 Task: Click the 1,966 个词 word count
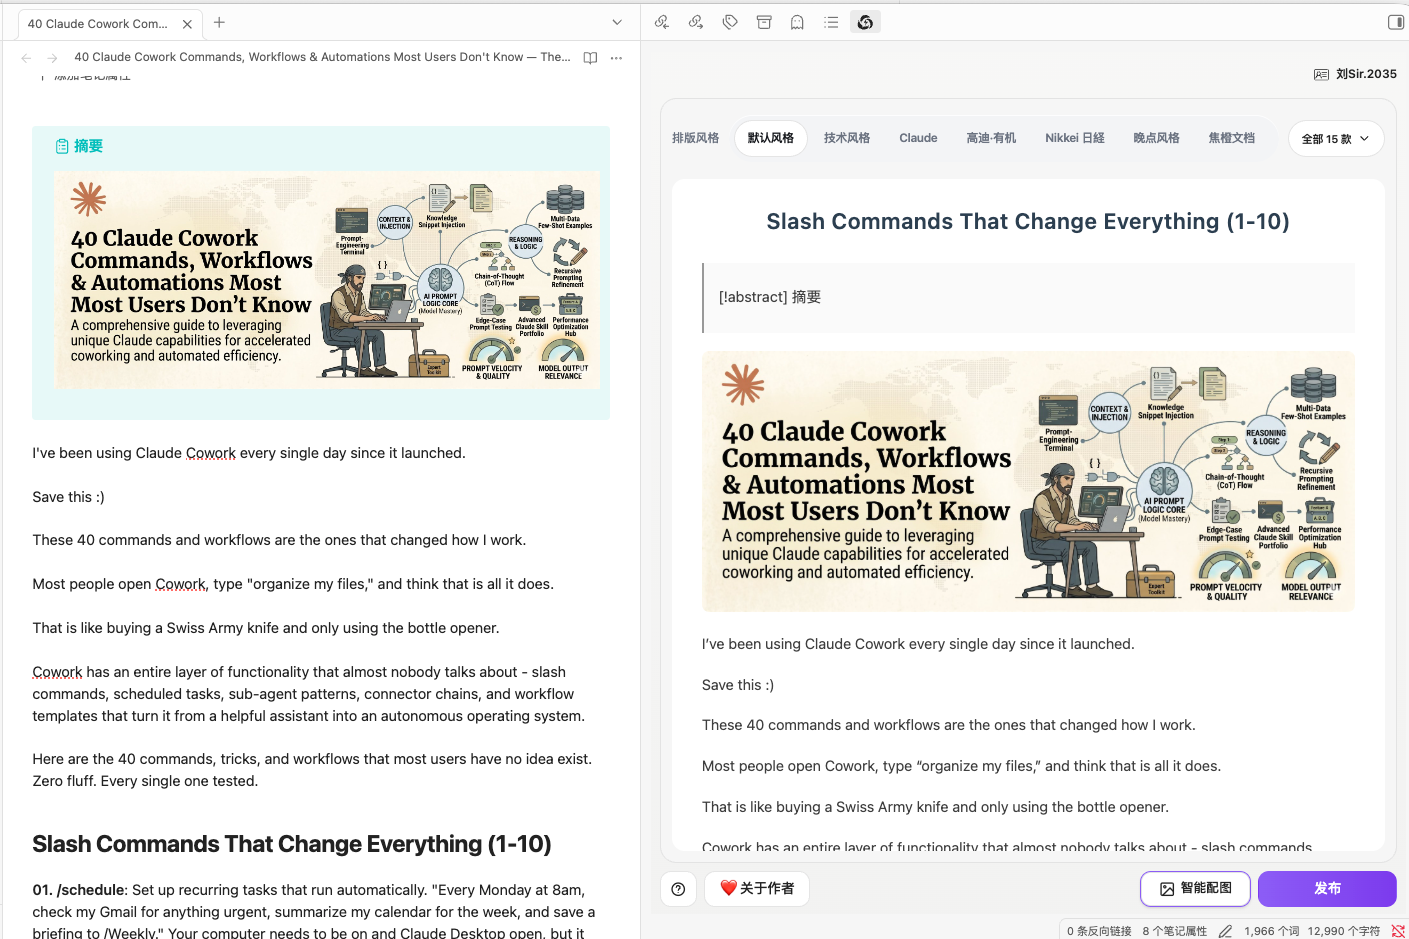tap(1272, 931)
